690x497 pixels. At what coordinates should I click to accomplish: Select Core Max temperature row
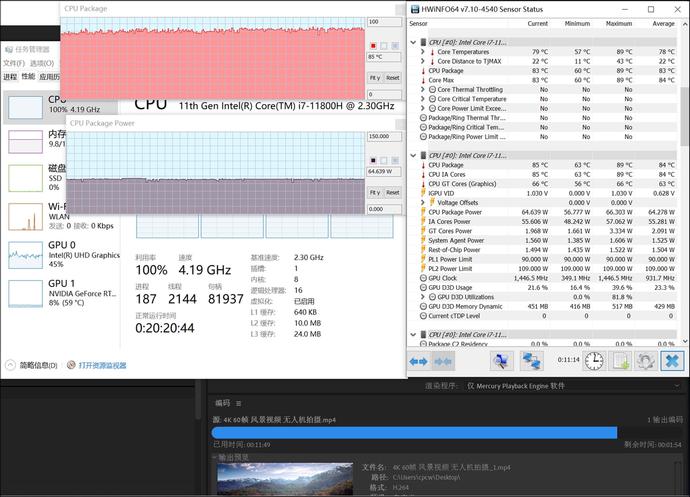(x=547, y=80)
